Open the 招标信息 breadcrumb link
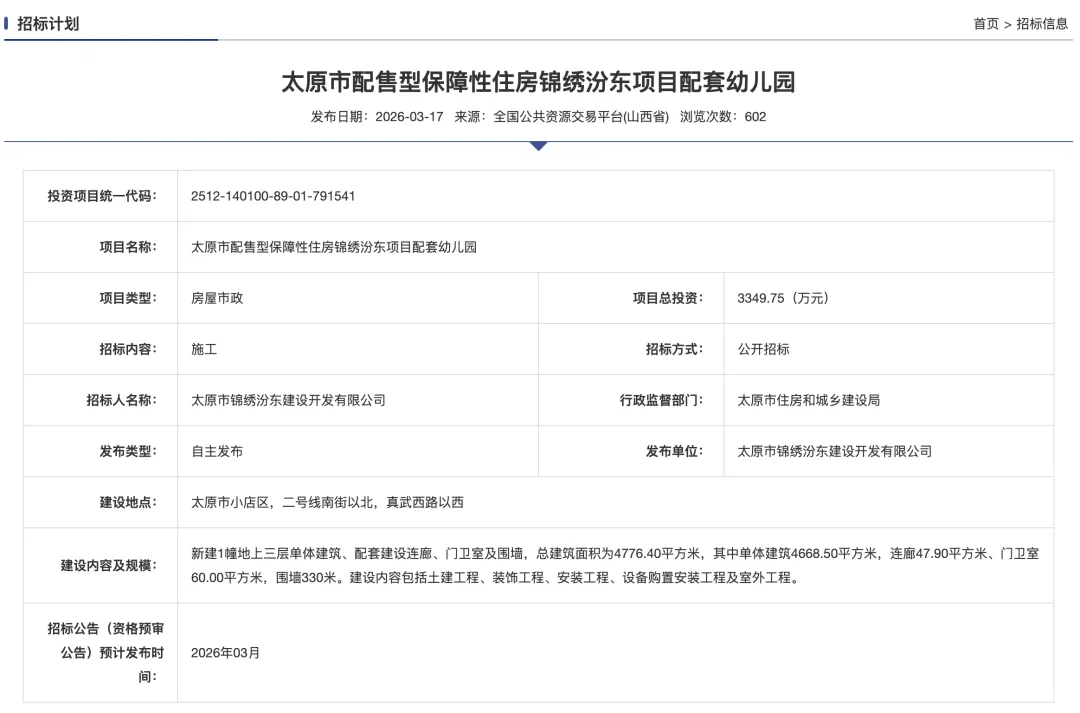 point(1042,23)
